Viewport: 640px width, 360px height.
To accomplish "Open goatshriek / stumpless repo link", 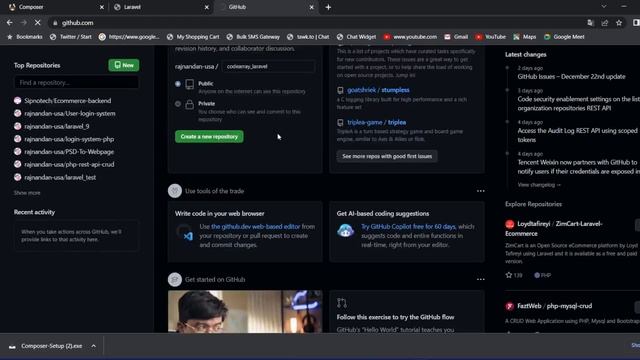I will (x=378, y=90).
